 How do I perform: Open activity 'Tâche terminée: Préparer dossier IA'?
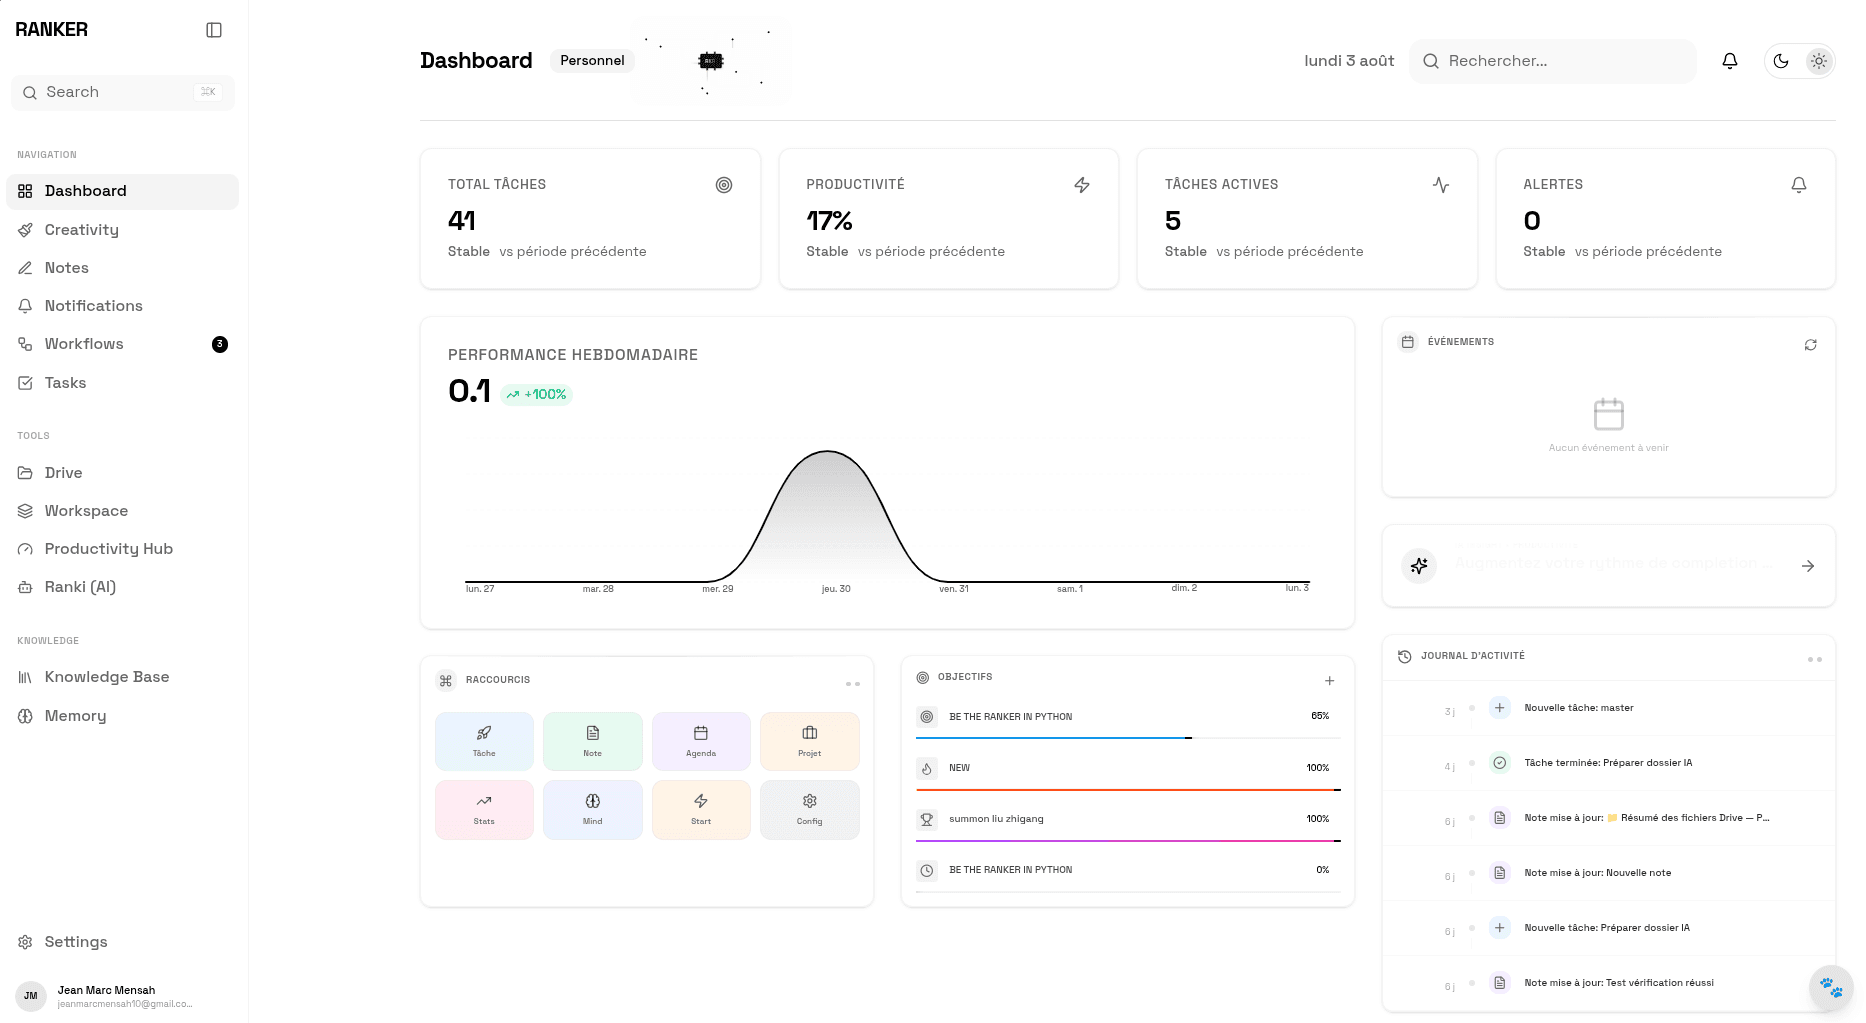(1609, 763)
